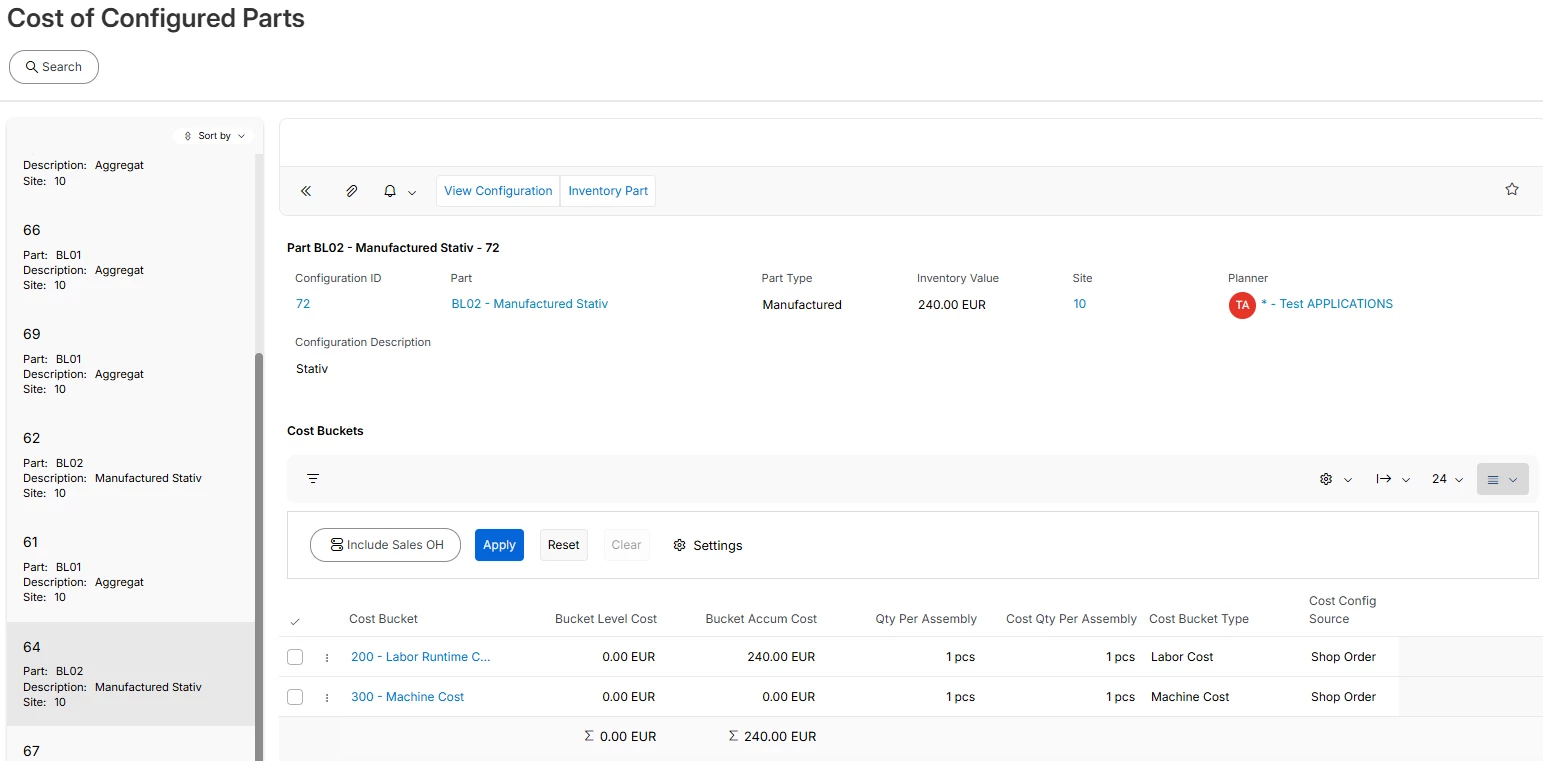
Task: Click the Machine Cost bucket type cell
Action: (x=1190, y=697)
